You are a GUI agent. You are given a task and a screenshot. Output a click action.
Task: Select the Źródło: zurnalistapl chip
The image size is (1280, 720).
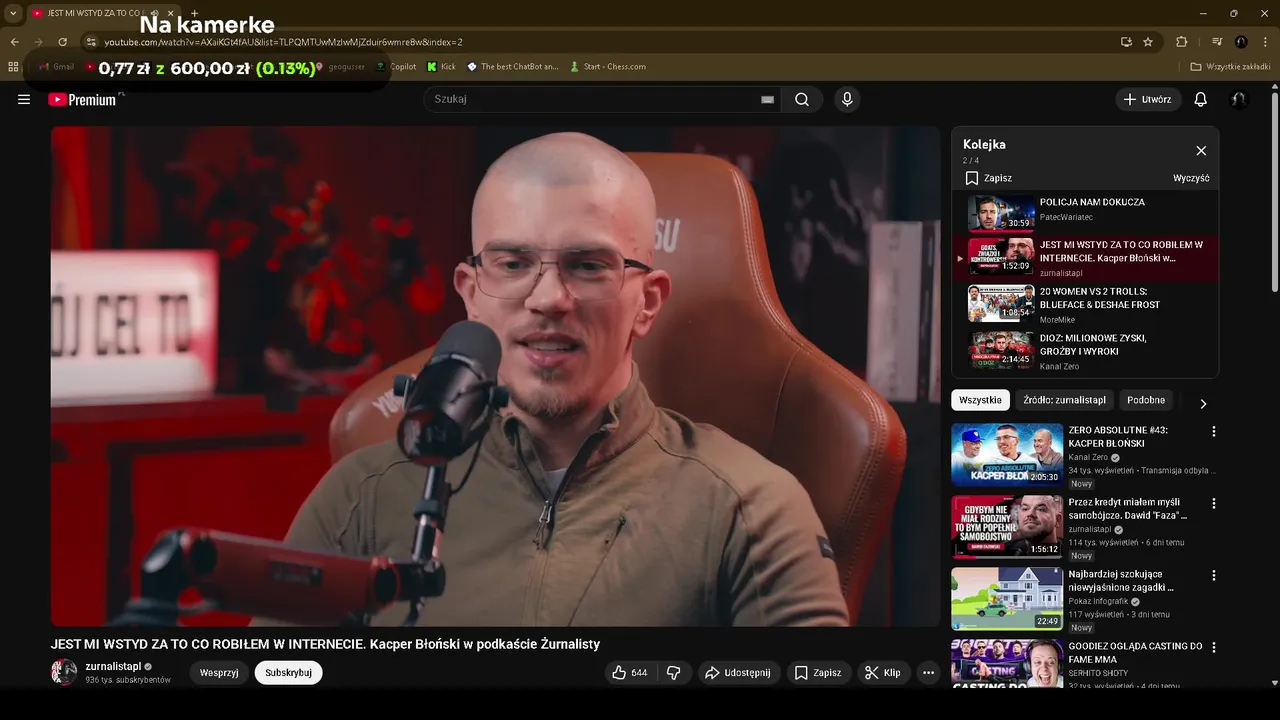pyautogui.click(x=1064, y=400)
